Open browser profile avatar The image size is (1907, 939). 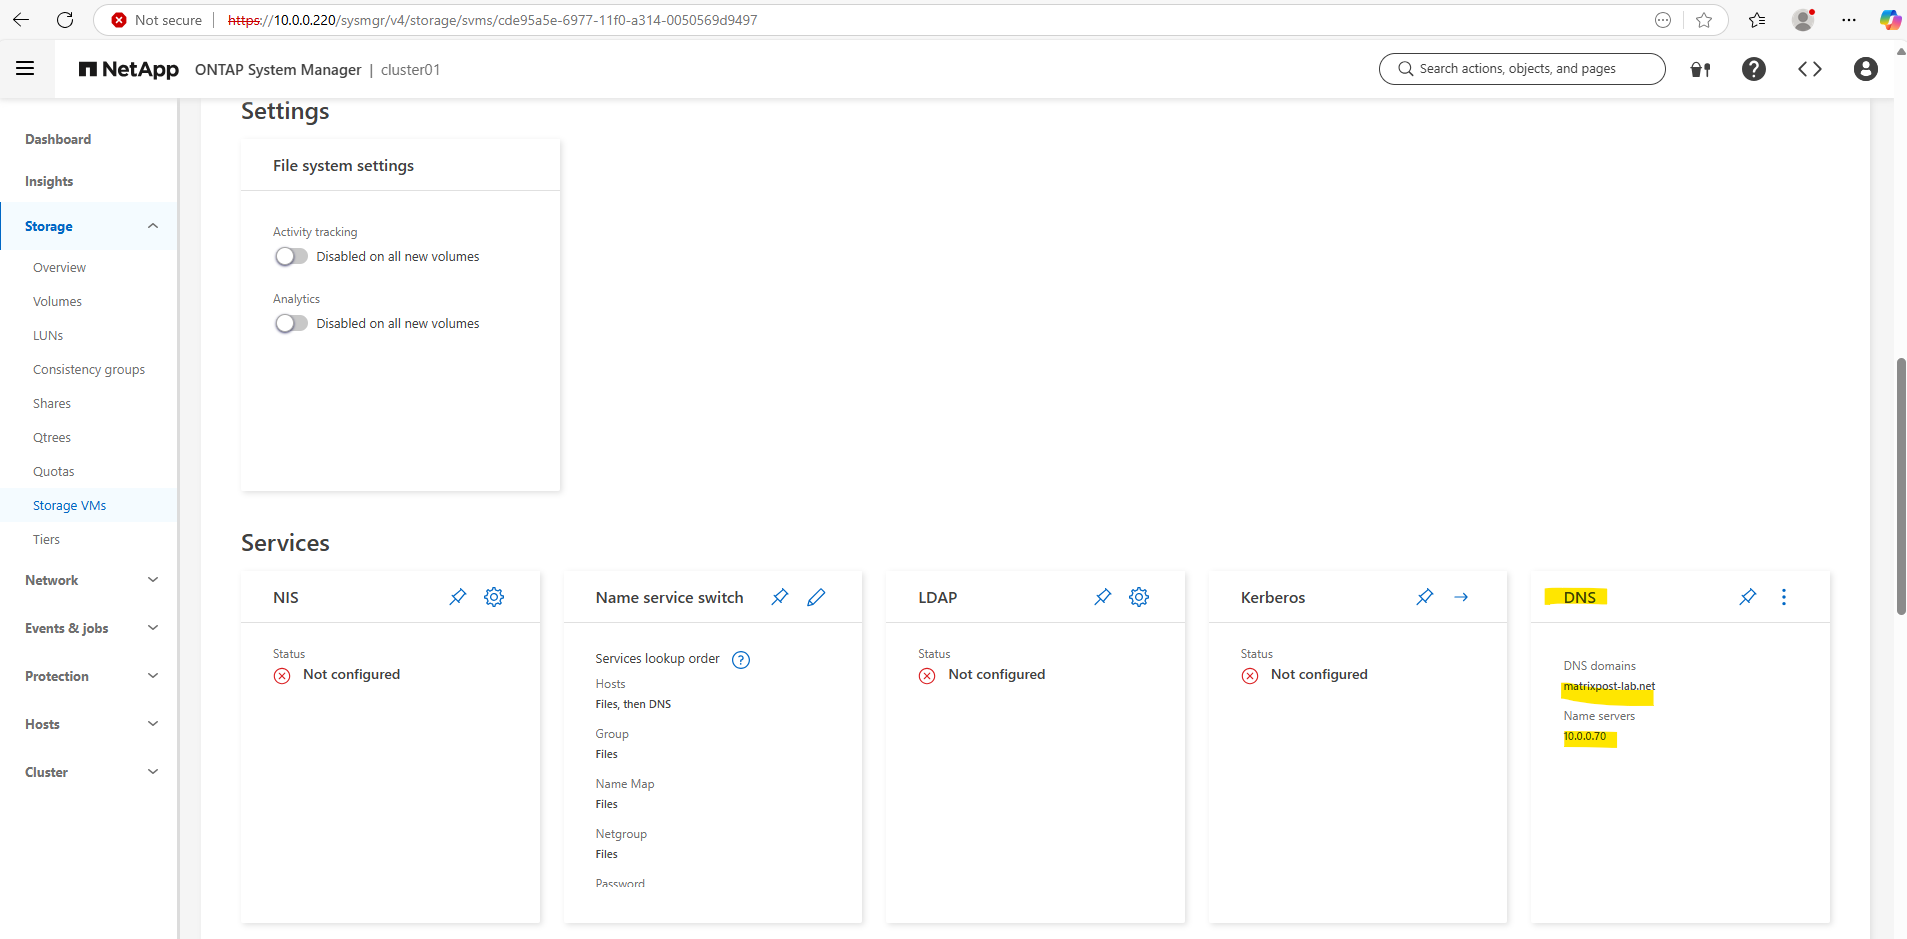1803,20
